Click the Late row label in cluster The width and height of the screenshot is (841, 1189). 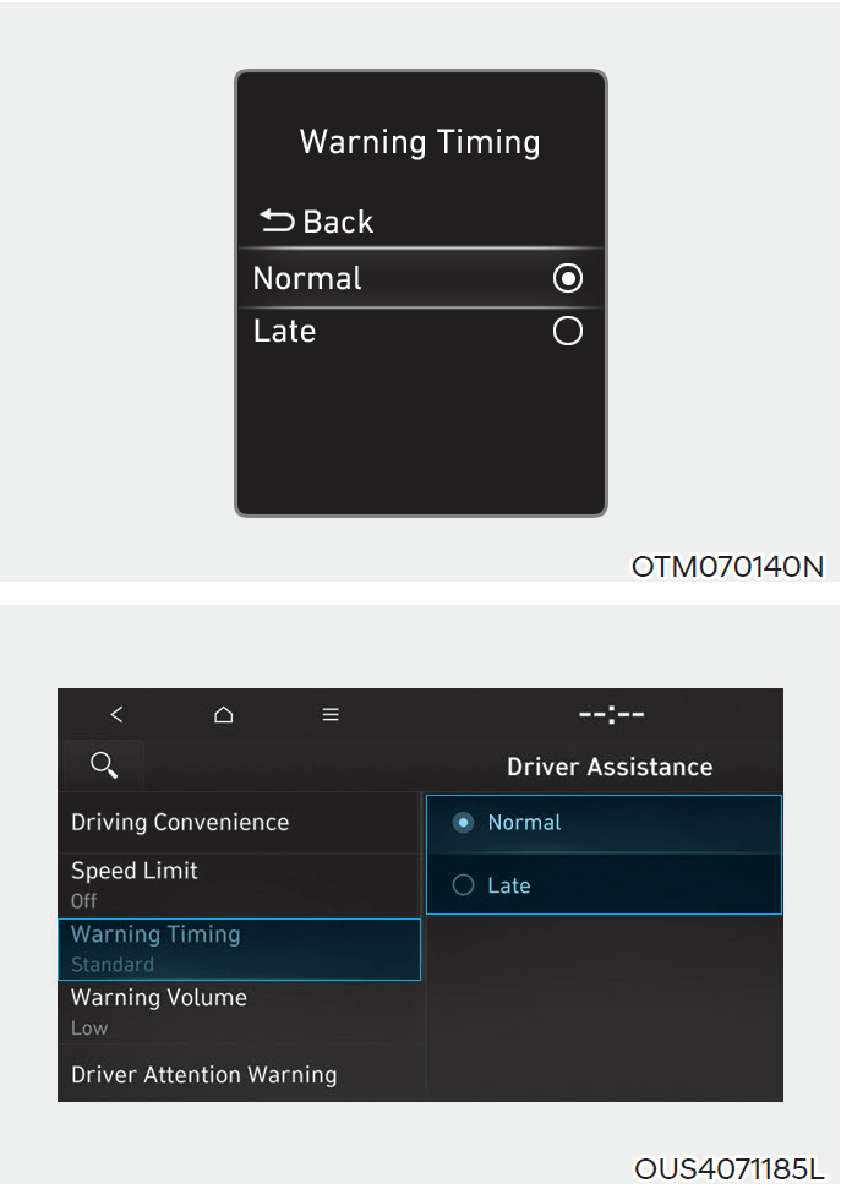284,331
